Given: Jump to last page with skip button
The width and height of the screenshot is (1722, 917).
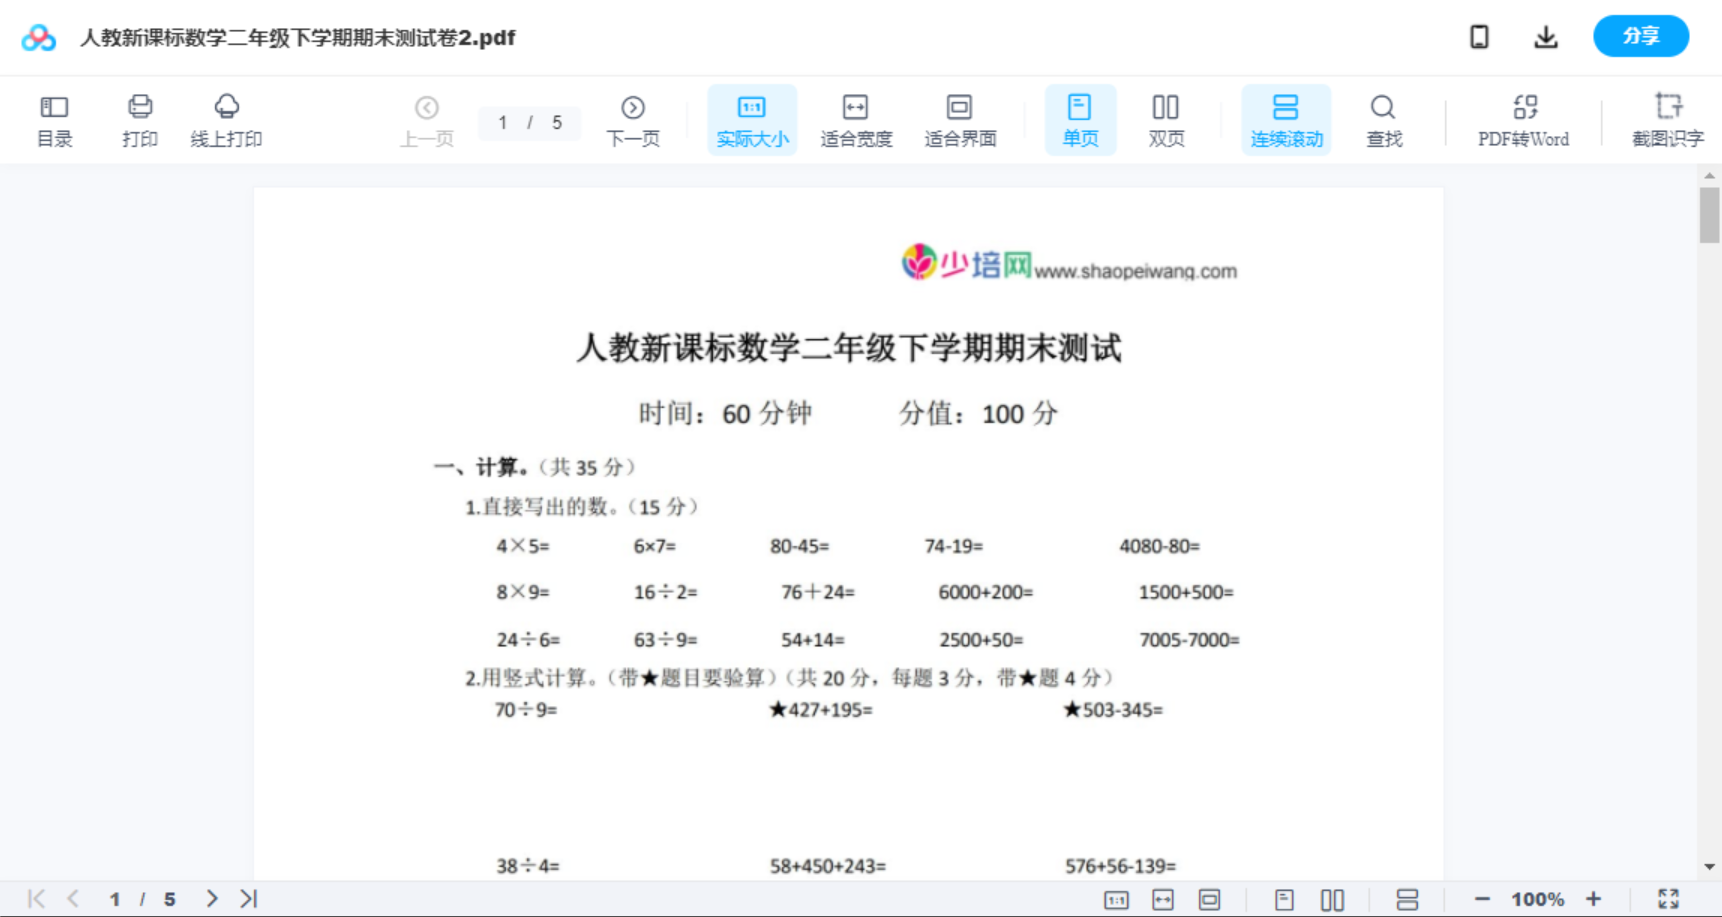Looking at the screenshot, I should click(246, 897).
